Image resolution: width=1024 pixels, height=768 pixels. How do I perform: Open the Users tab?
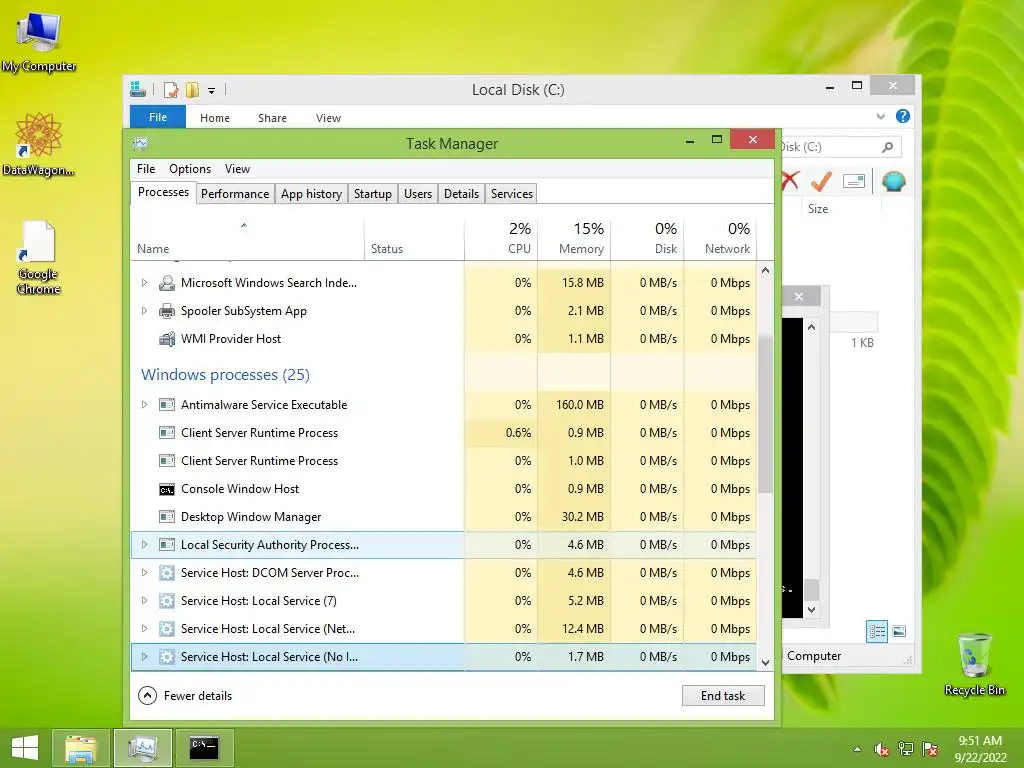click(x=418, y=194)
